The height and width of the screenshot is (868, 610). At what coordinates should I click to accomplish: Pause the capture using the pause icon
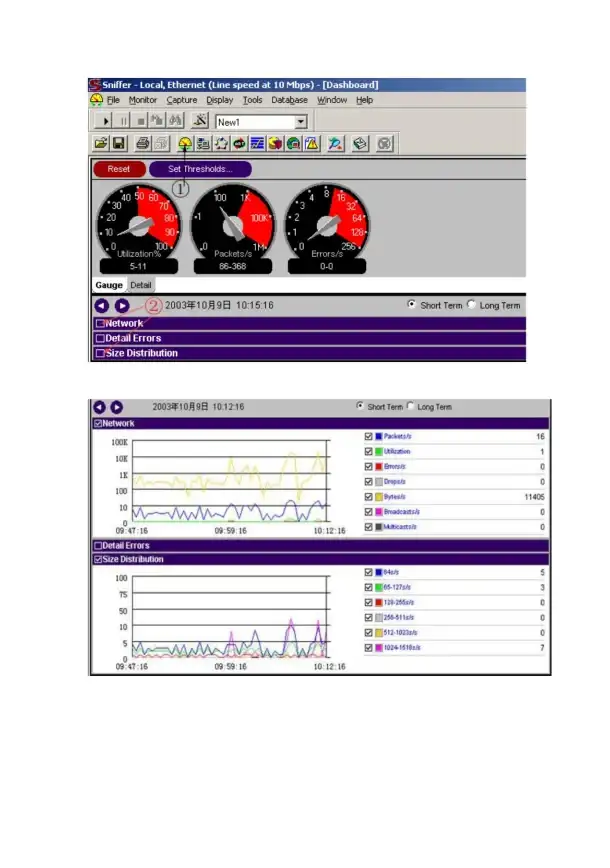pyautogui.click(x=123, y=121)
